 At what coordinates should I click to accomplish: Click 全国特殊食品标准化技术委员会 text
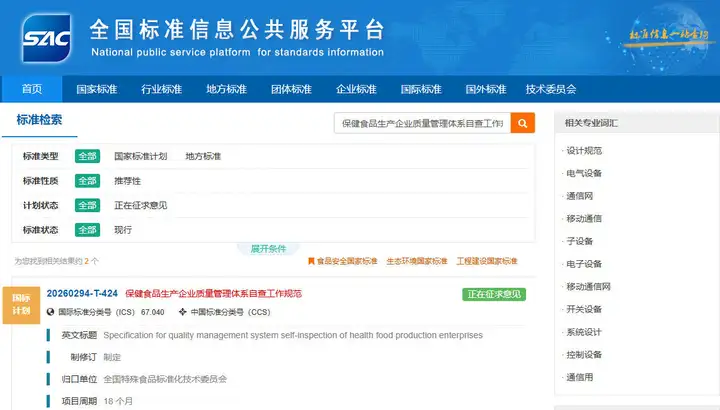pos(165,379)
